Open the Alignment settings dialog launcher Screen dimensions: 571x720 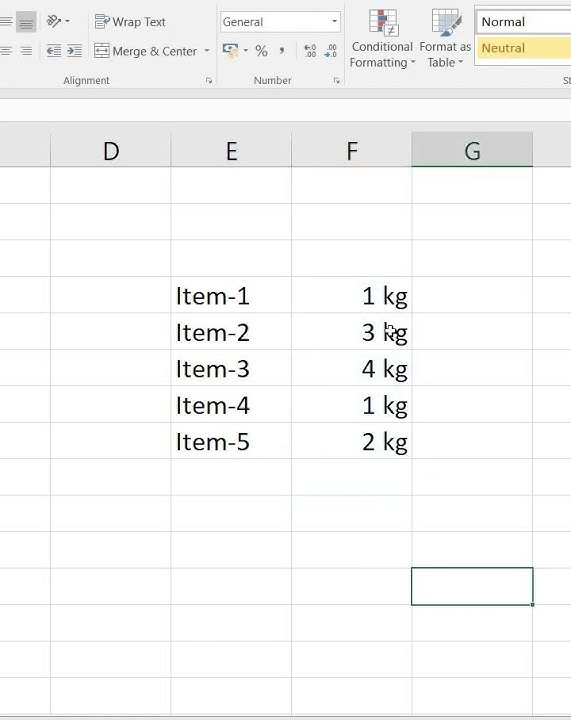[x=209, y=81]
